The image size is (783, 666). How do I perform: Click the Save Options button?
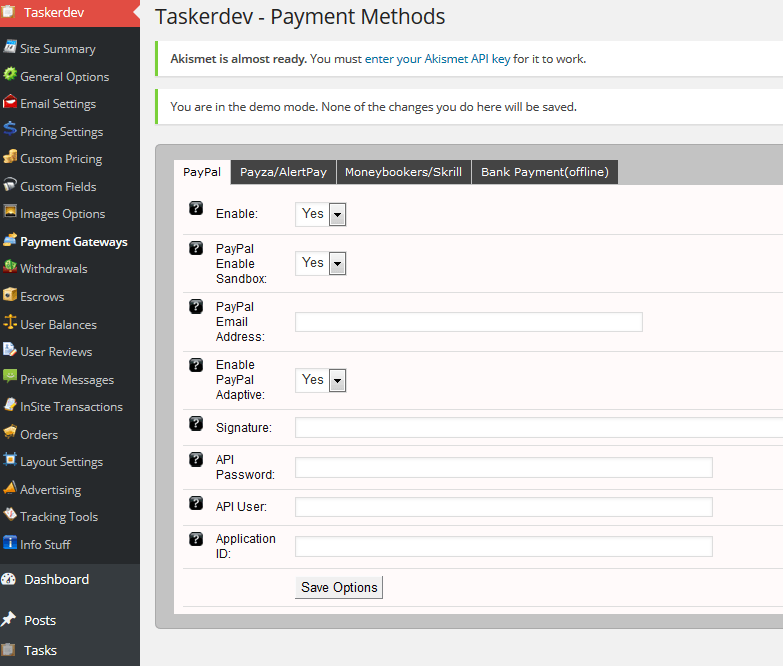pyautogui.click(x=339, y=588)
